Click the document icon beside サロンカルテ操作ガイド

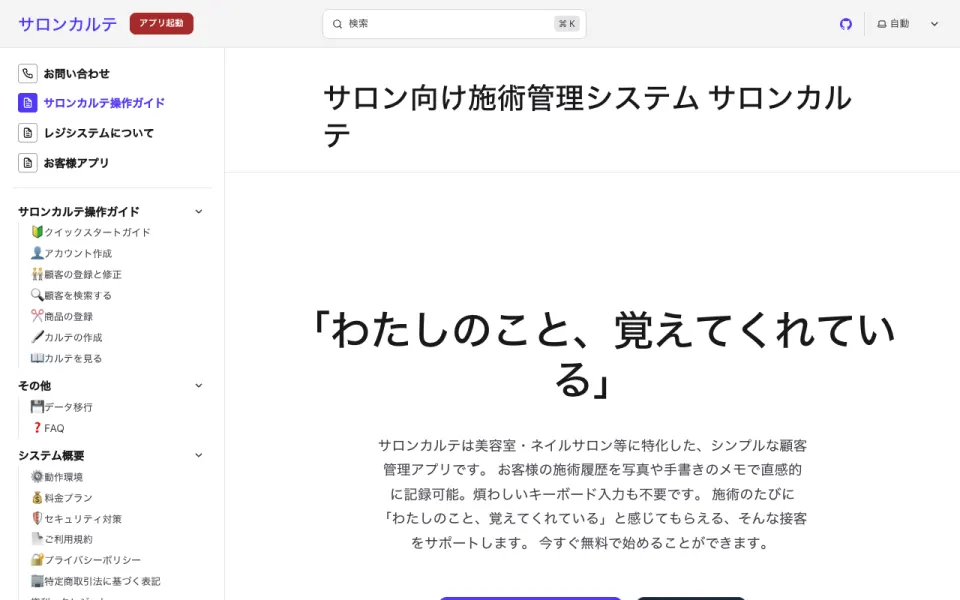(28, 103)
